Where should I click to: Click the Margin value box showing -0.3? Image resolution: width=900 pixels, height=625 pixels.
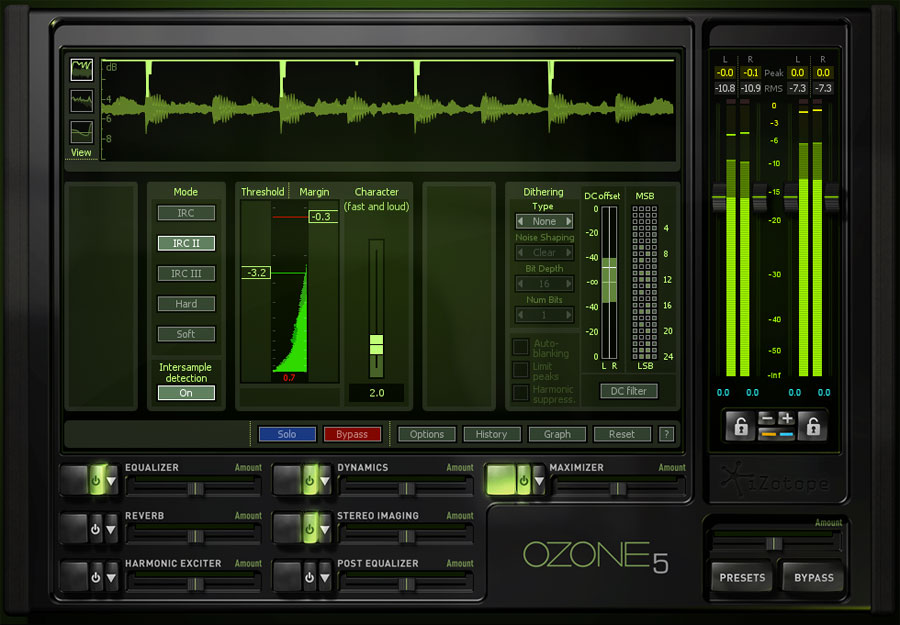323,216
